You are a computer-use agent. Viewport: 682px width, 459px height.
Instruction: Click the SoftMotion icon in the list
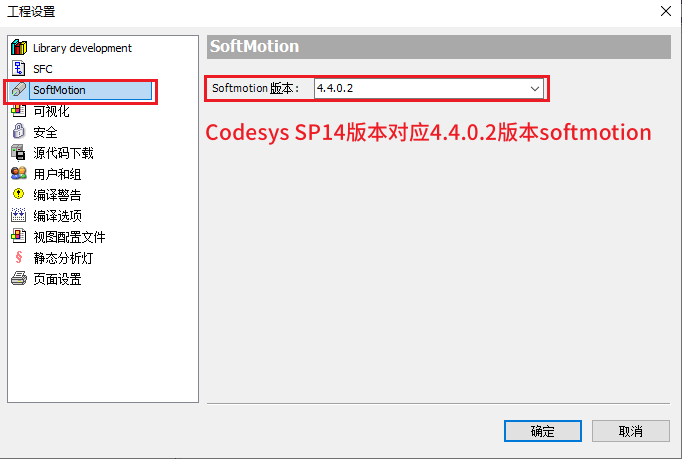(18, 90)
